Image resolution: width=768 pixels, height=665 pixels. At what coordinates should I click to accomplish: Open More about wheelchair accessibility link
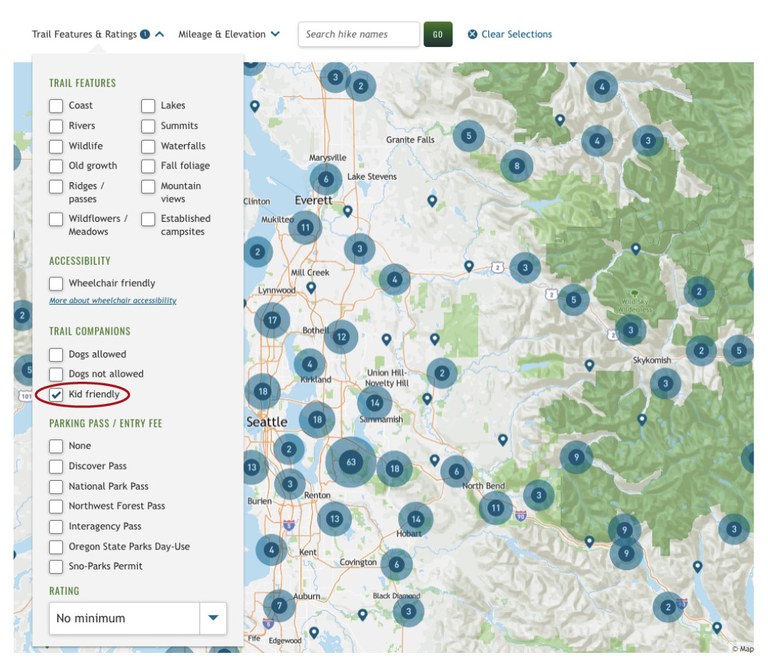[113, 301]
